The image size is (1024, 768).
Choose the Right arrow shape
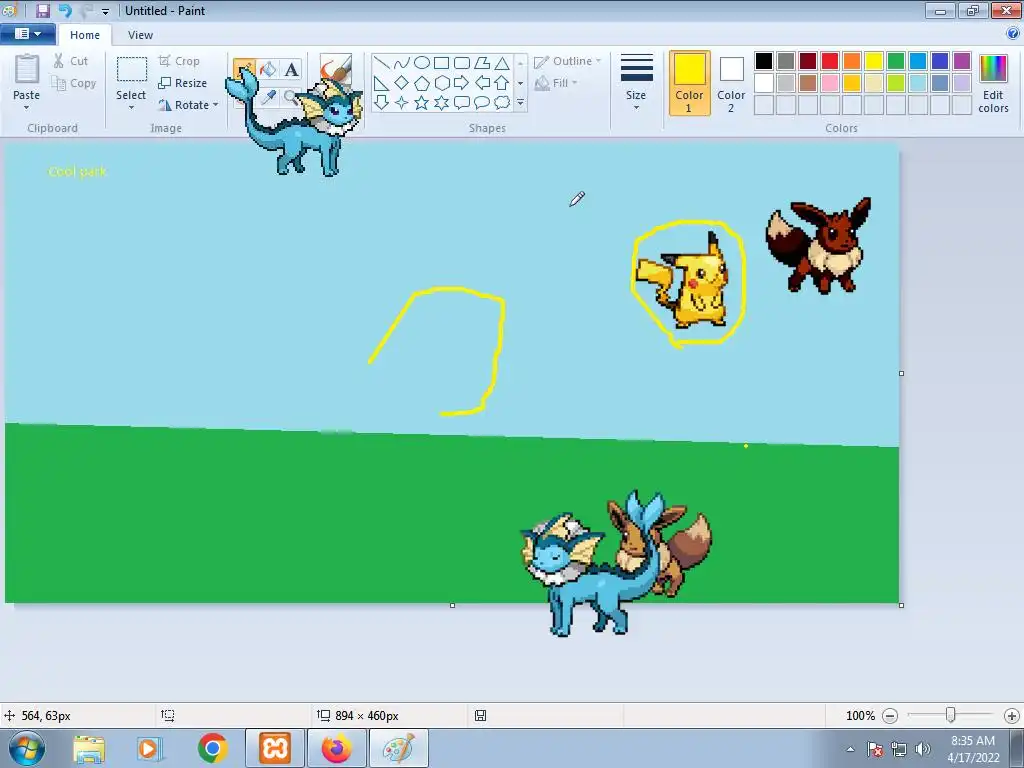[462, 83]
